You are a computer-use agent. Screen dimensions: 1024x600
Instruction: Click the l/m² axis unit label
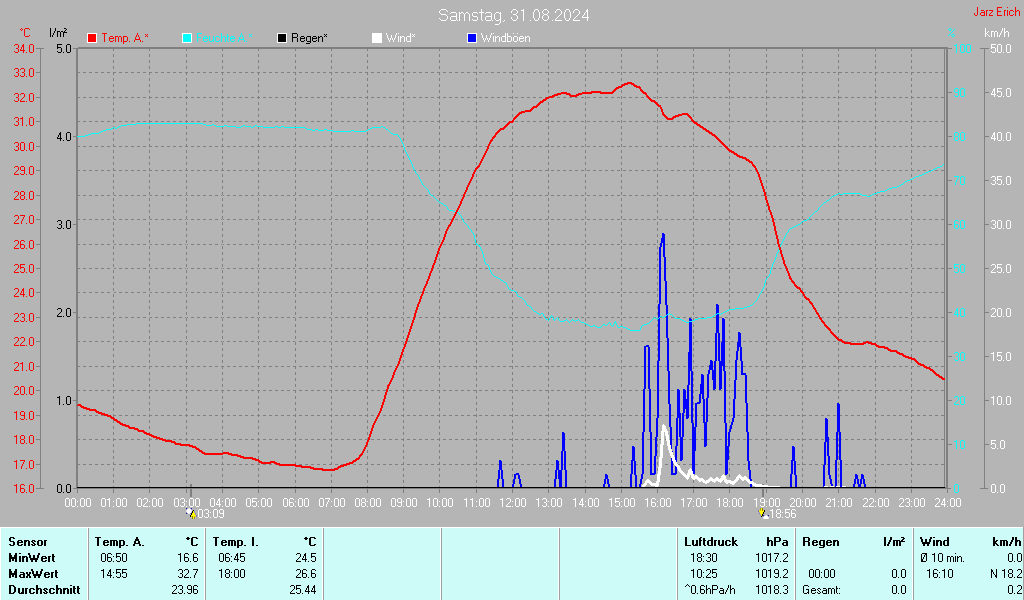[58, 33]
